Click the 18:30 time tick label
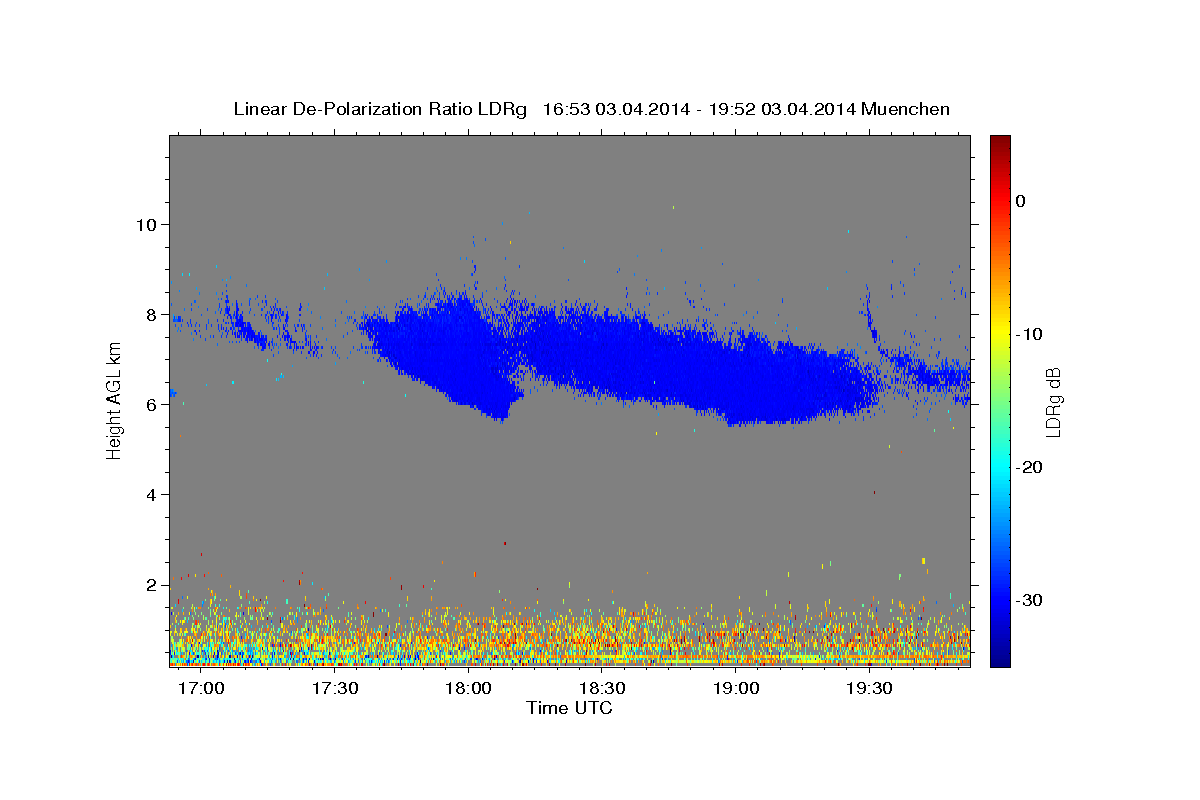Screen dimensions: 1200x800 602,689
